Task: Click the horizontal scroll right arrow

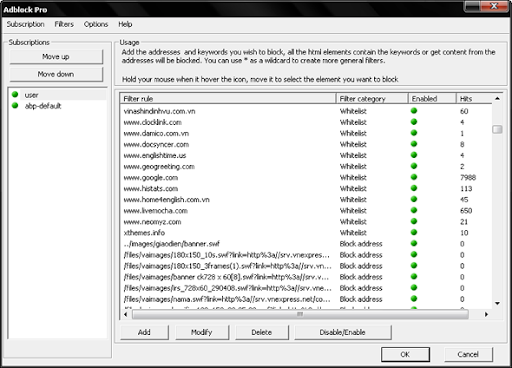Action: [486, 314]
